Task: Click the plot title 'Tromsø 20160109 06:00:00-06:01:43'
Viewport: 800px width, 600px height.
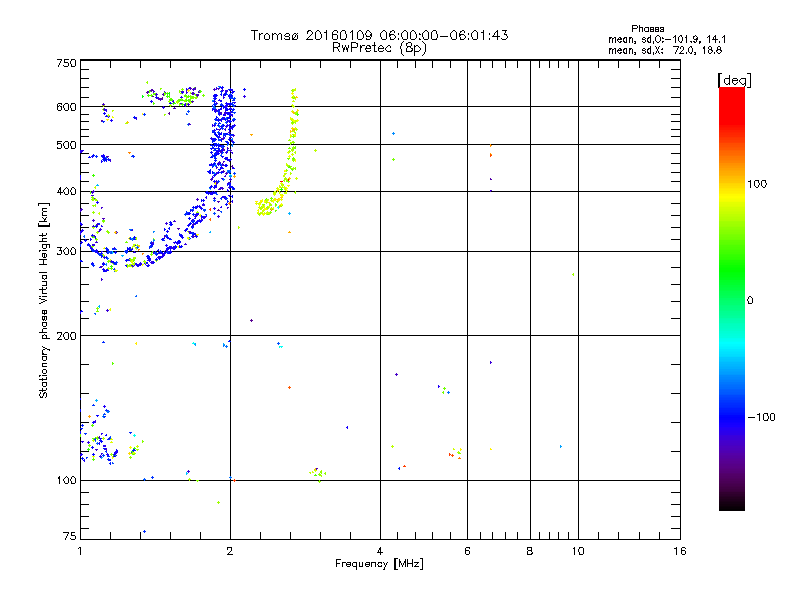Action: click(379, 35)
